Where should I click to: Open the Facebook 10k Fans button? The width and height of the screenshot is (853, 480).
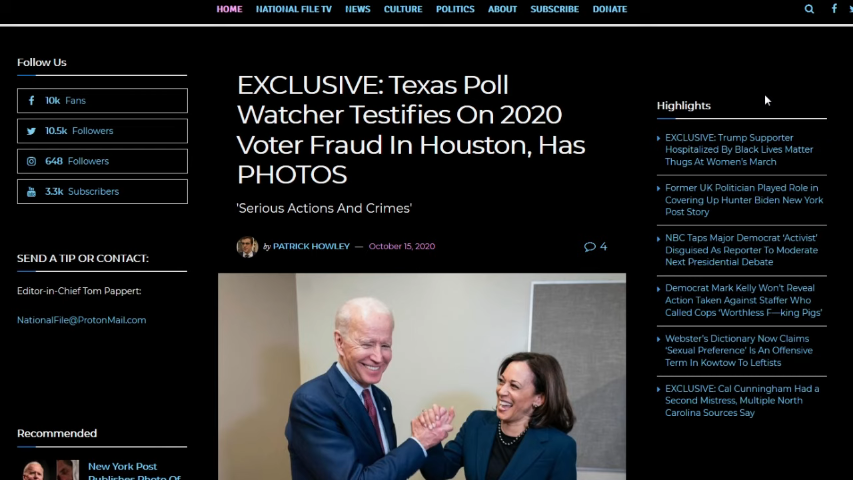tap(102, 101)
